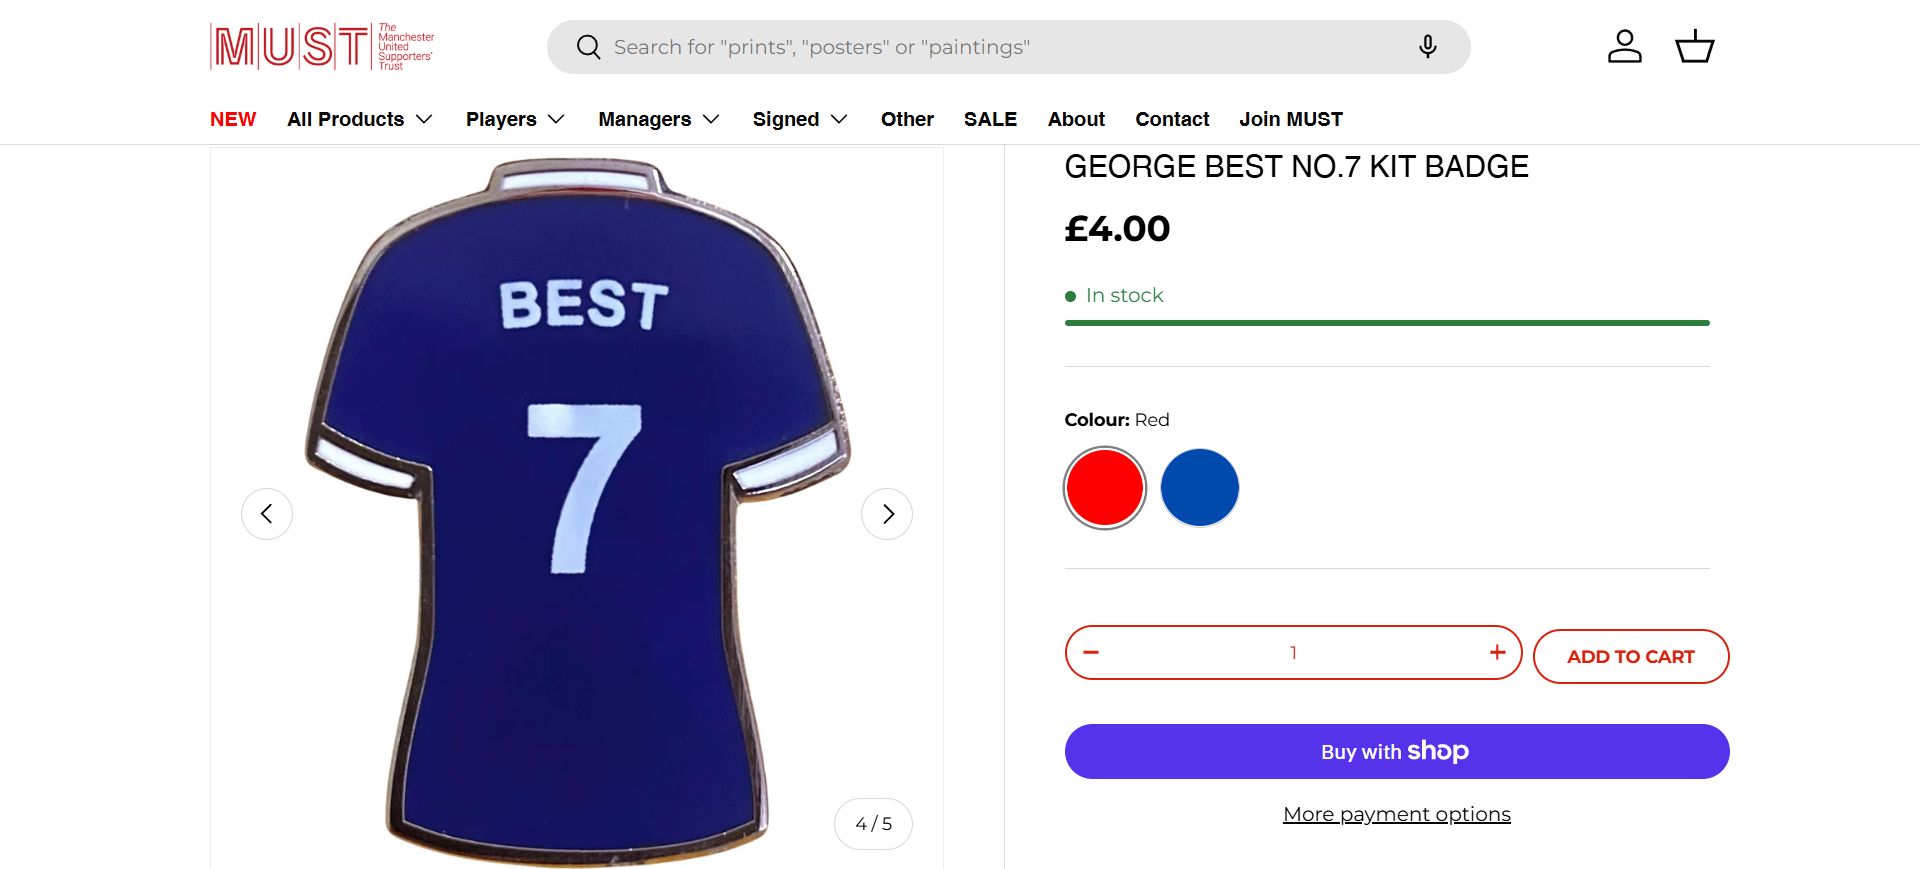Increase quantity with plus button

pyautogui.click(x=1497, y=653)
